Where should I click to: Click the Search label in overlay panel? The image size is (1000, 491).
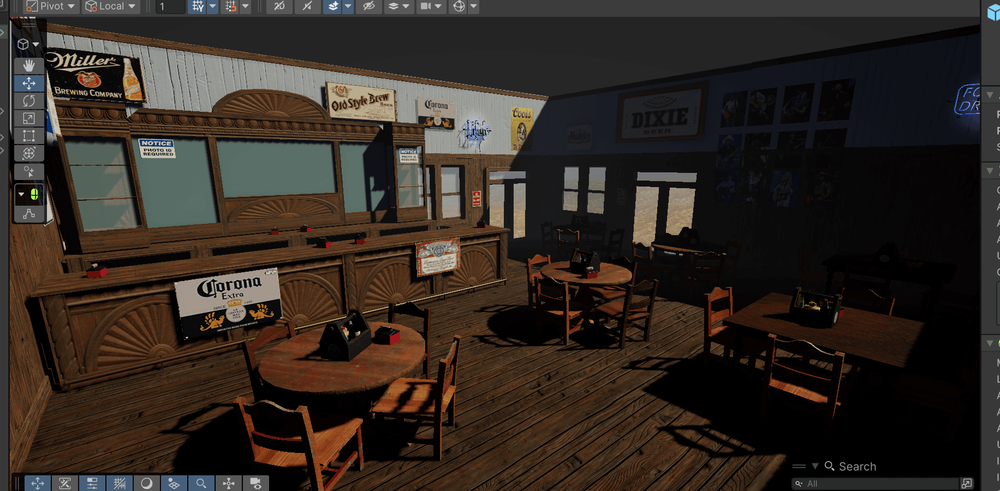pyautogui.click(x=857, y=466)
